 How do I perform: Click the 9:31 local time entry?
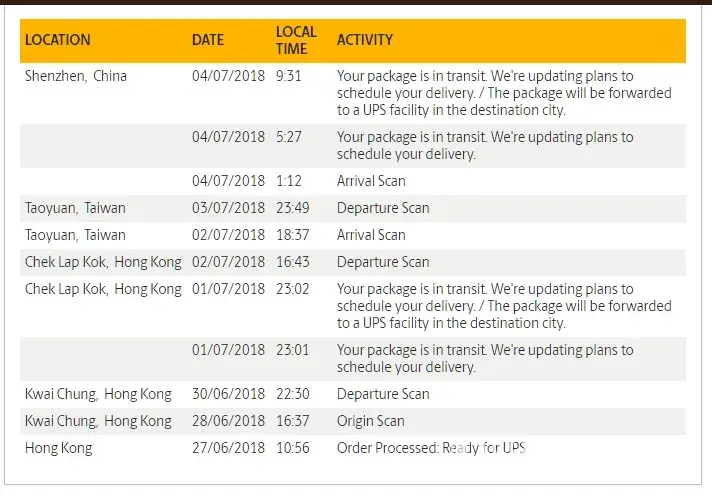289,75
